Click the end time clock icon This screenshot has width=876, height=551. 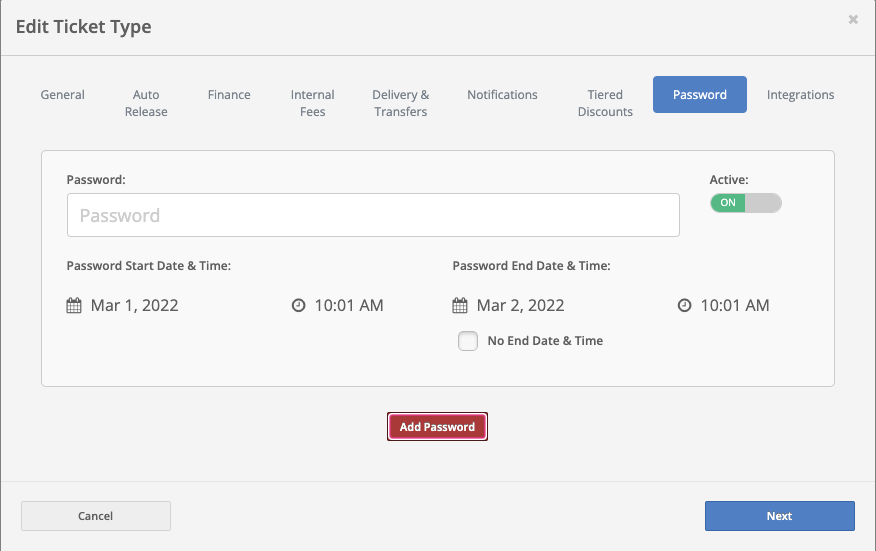[684, 306]
